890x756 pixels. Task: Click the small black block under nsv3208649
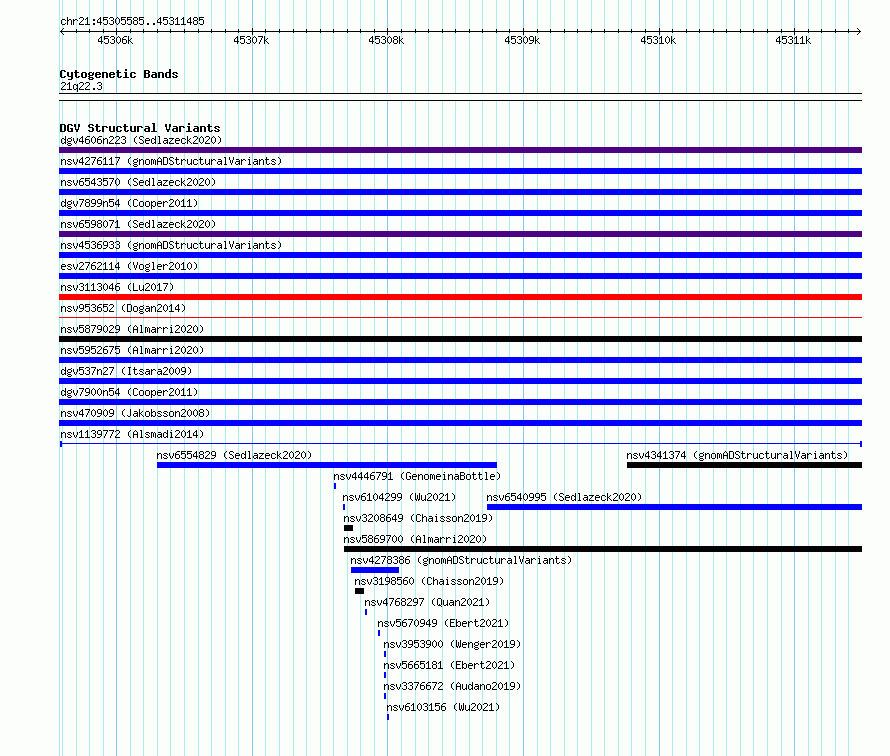(349, 528)
